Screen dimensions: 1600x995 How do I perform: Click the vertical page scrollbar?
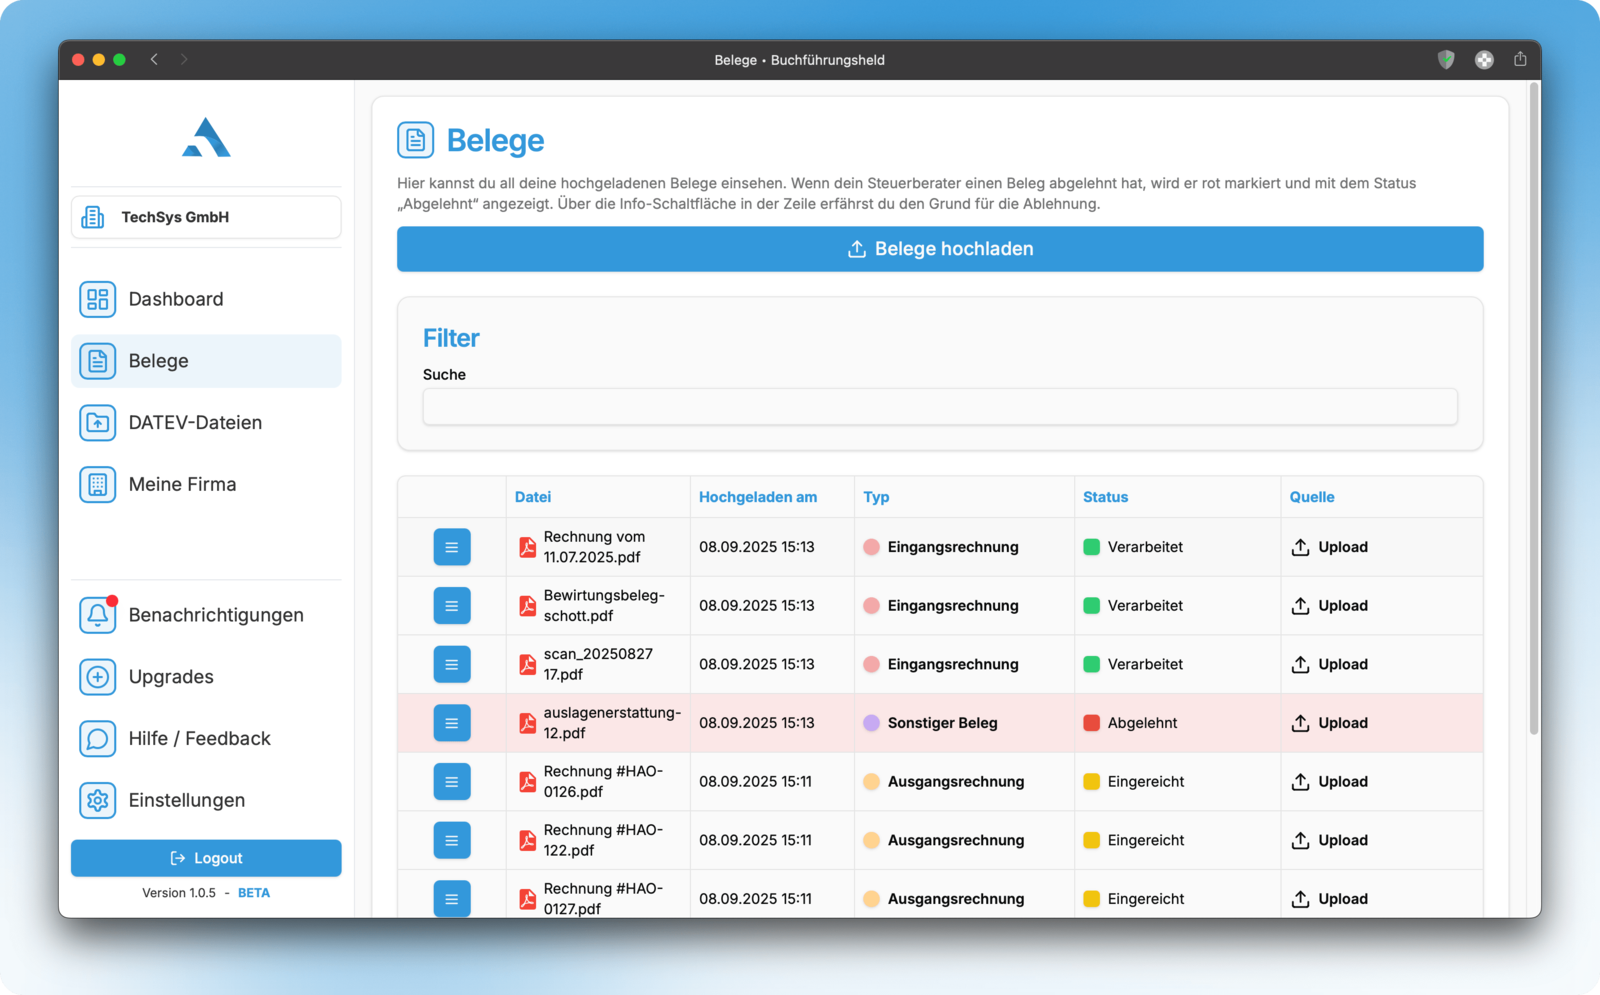click(x=1534, y=408)
